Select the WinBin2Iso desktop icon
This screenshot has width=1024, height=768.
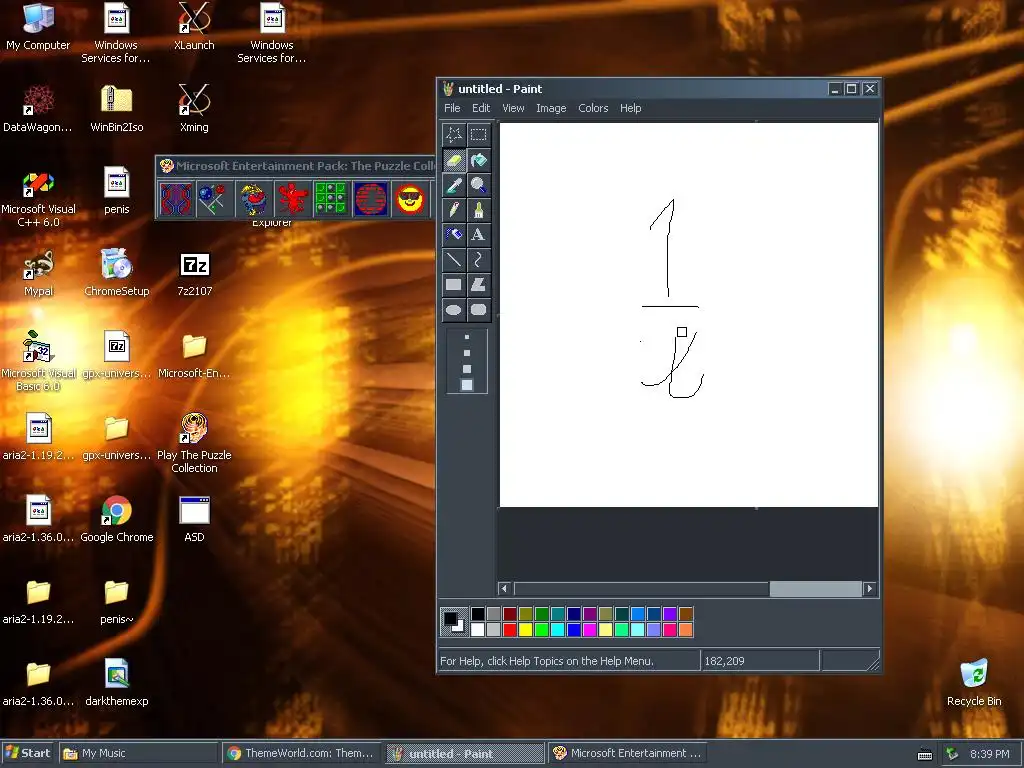pos(116,110)
